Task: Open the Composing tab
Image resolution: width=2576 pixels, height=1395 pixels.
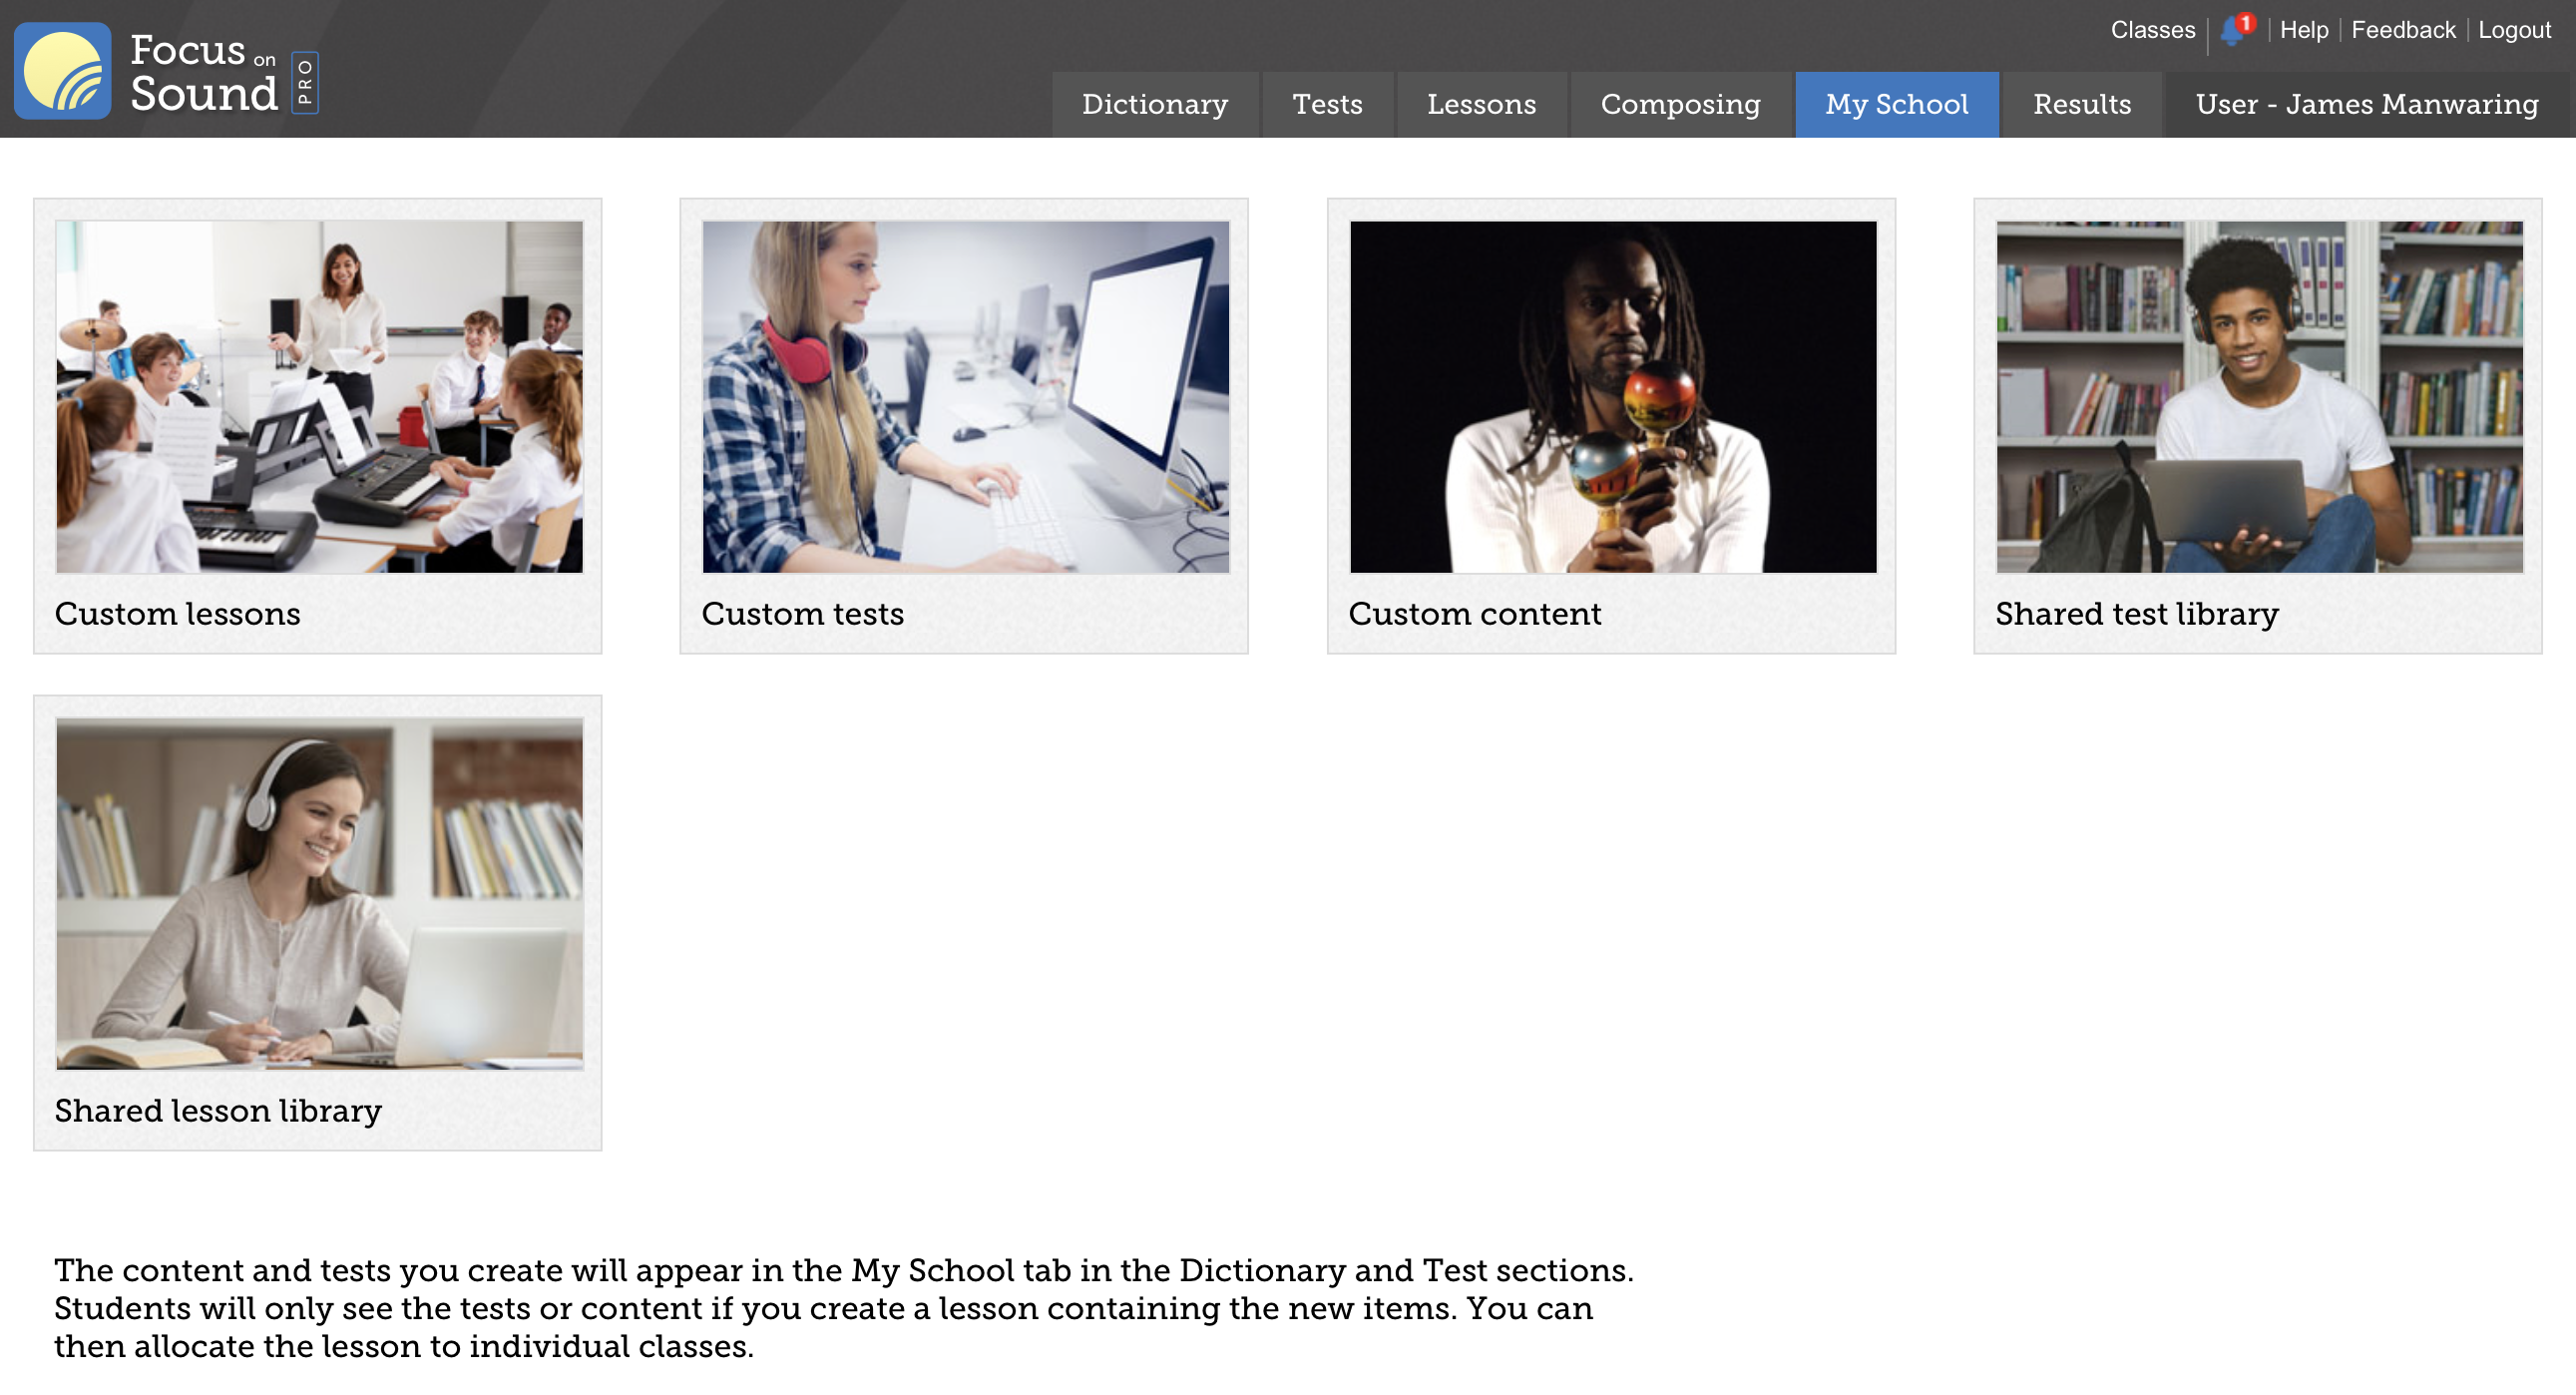Action: (1680, 104)
